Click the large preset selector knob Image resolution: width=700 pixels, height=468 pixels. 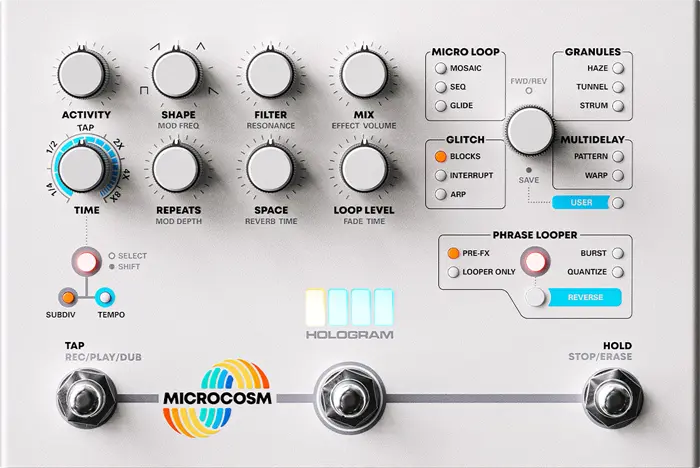pyautogui.click(x=530, y=131)
